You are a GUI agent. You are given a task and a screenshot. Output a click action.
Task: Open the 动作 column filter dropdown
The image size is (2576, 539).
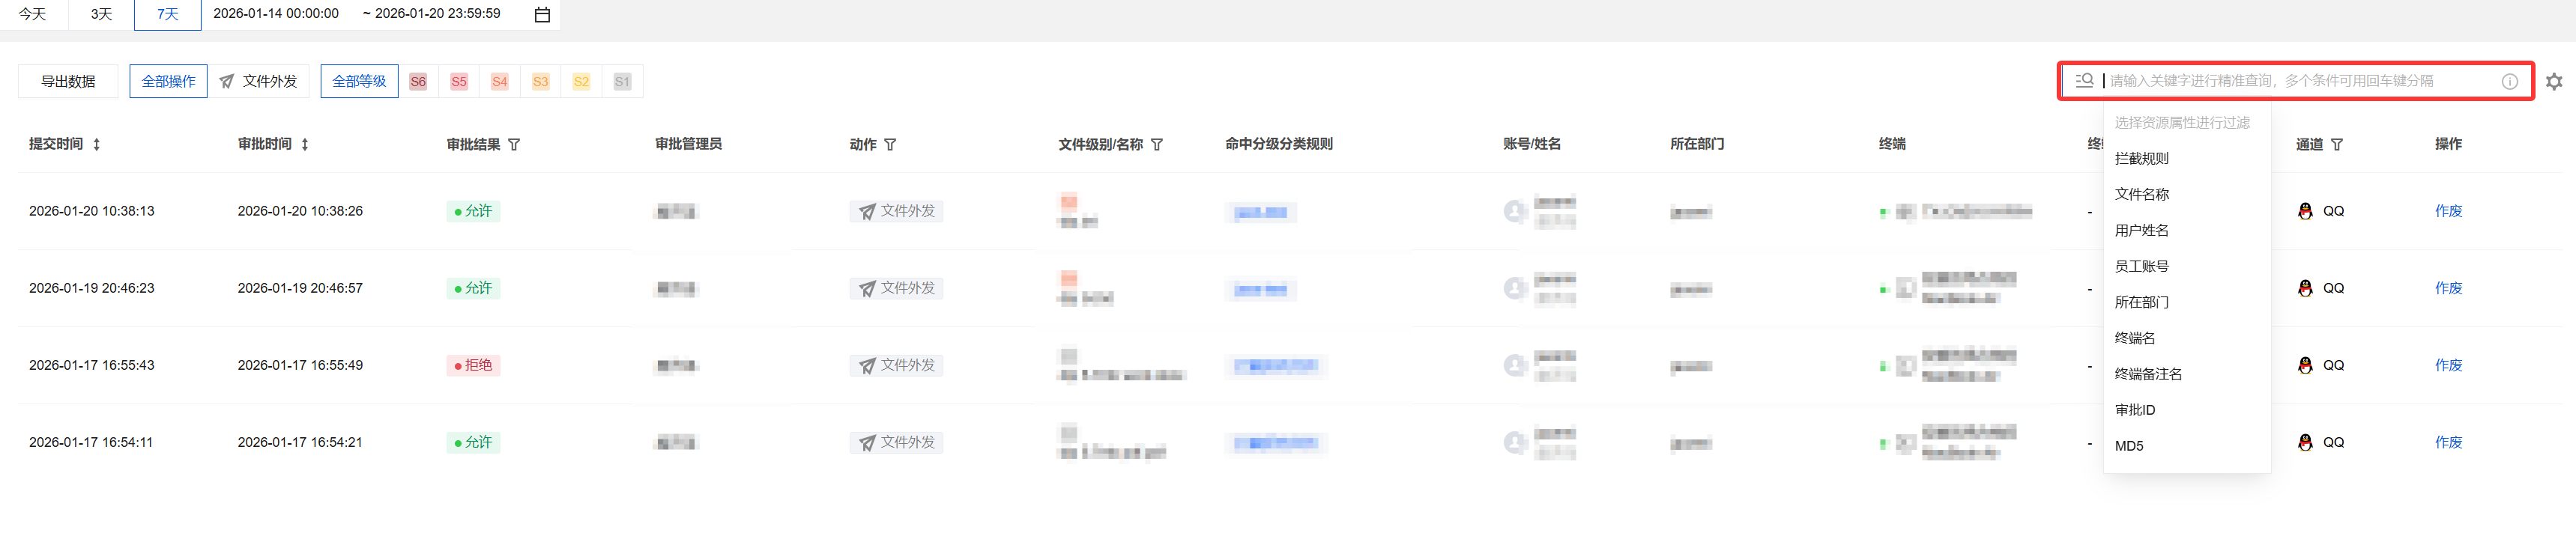[x=890, y=145]
